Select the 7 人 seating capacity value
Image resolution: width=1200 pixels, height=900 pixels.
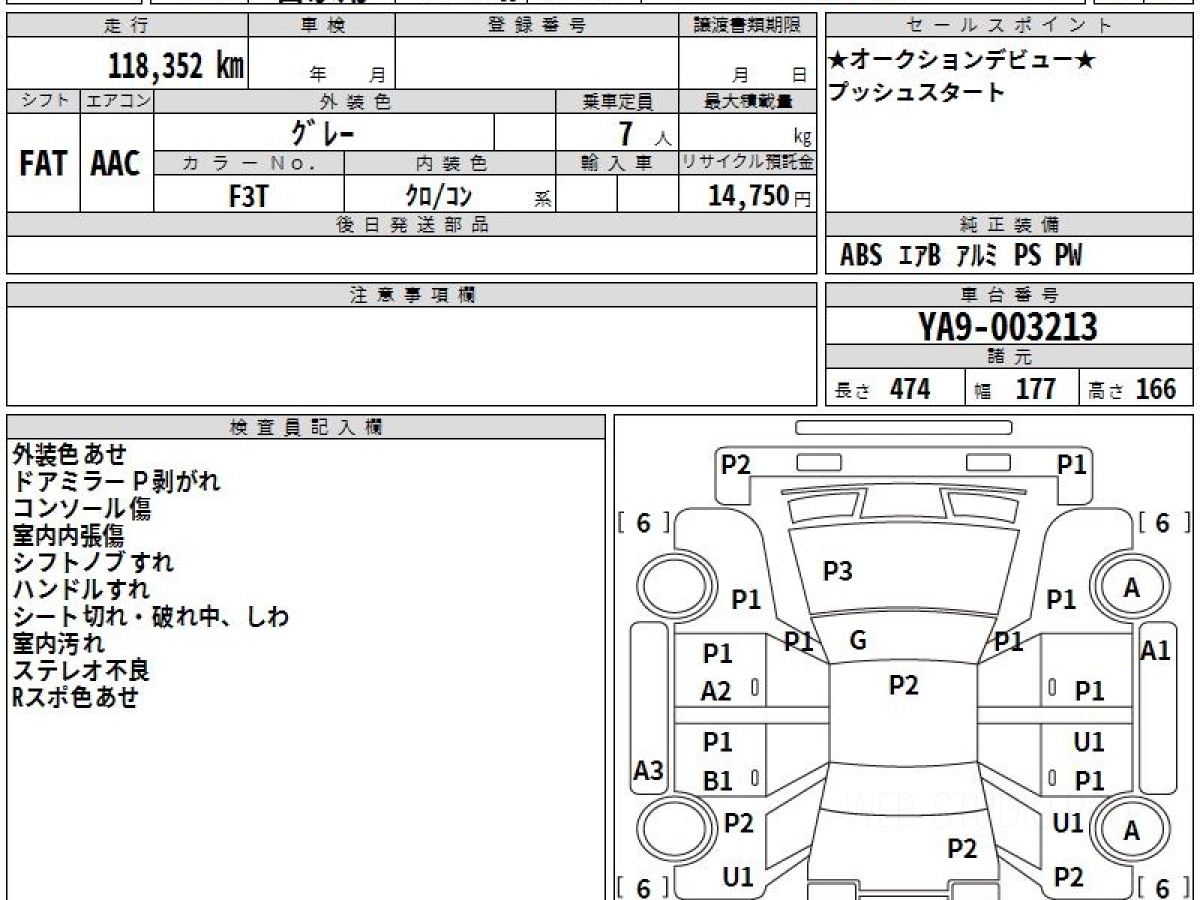pyautogui.click(x=643, y=133)
